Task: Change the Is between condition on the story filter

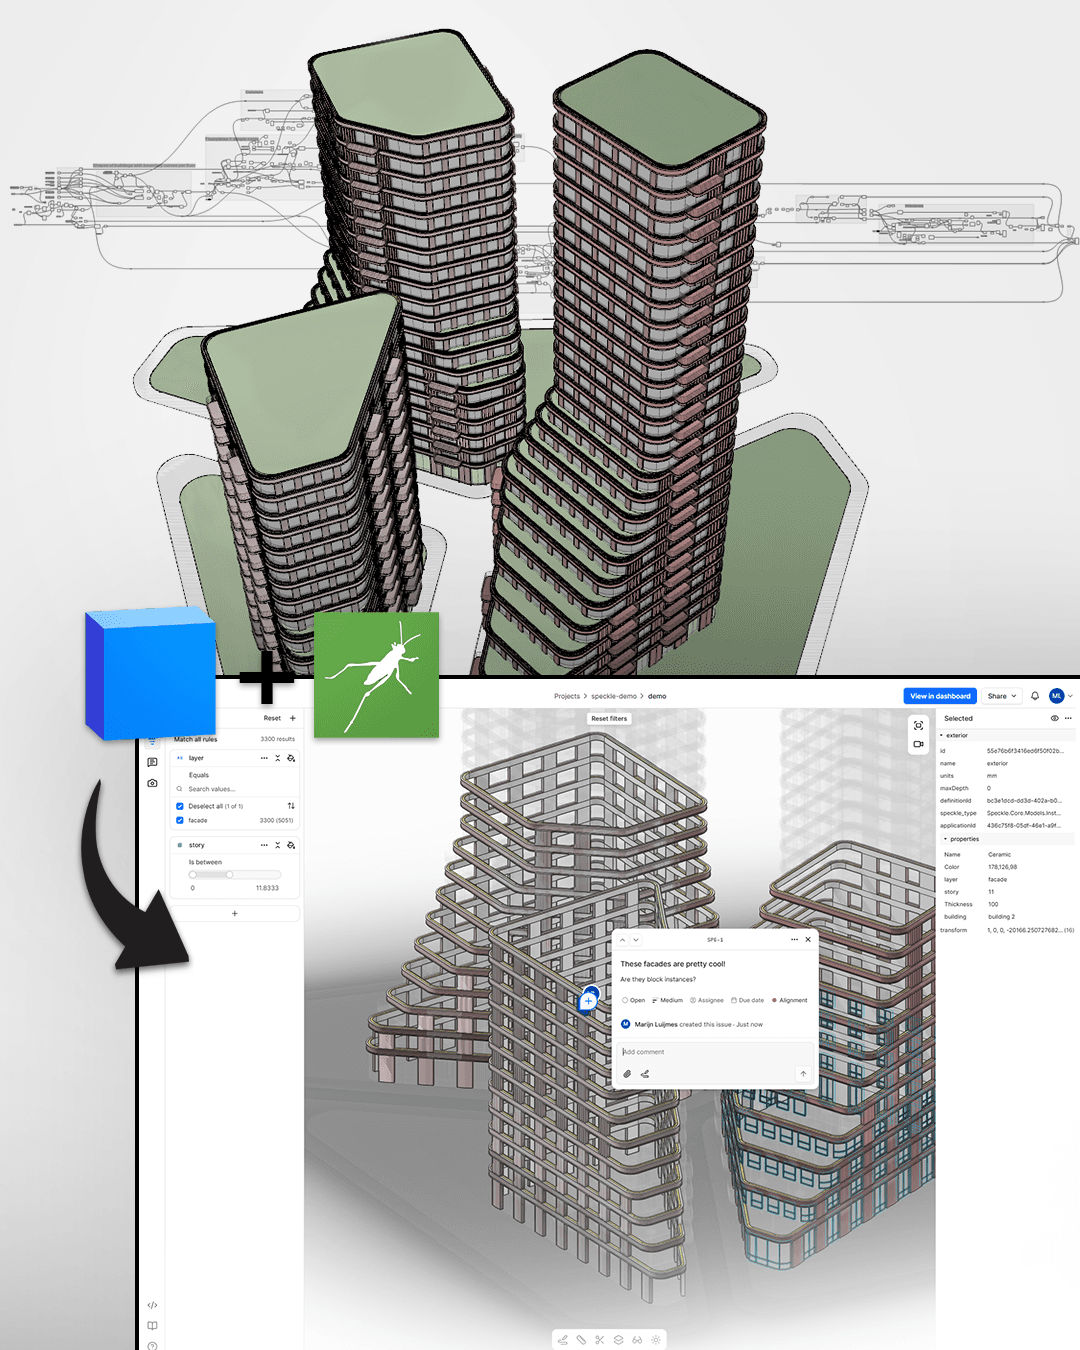Action: point(205,862)
